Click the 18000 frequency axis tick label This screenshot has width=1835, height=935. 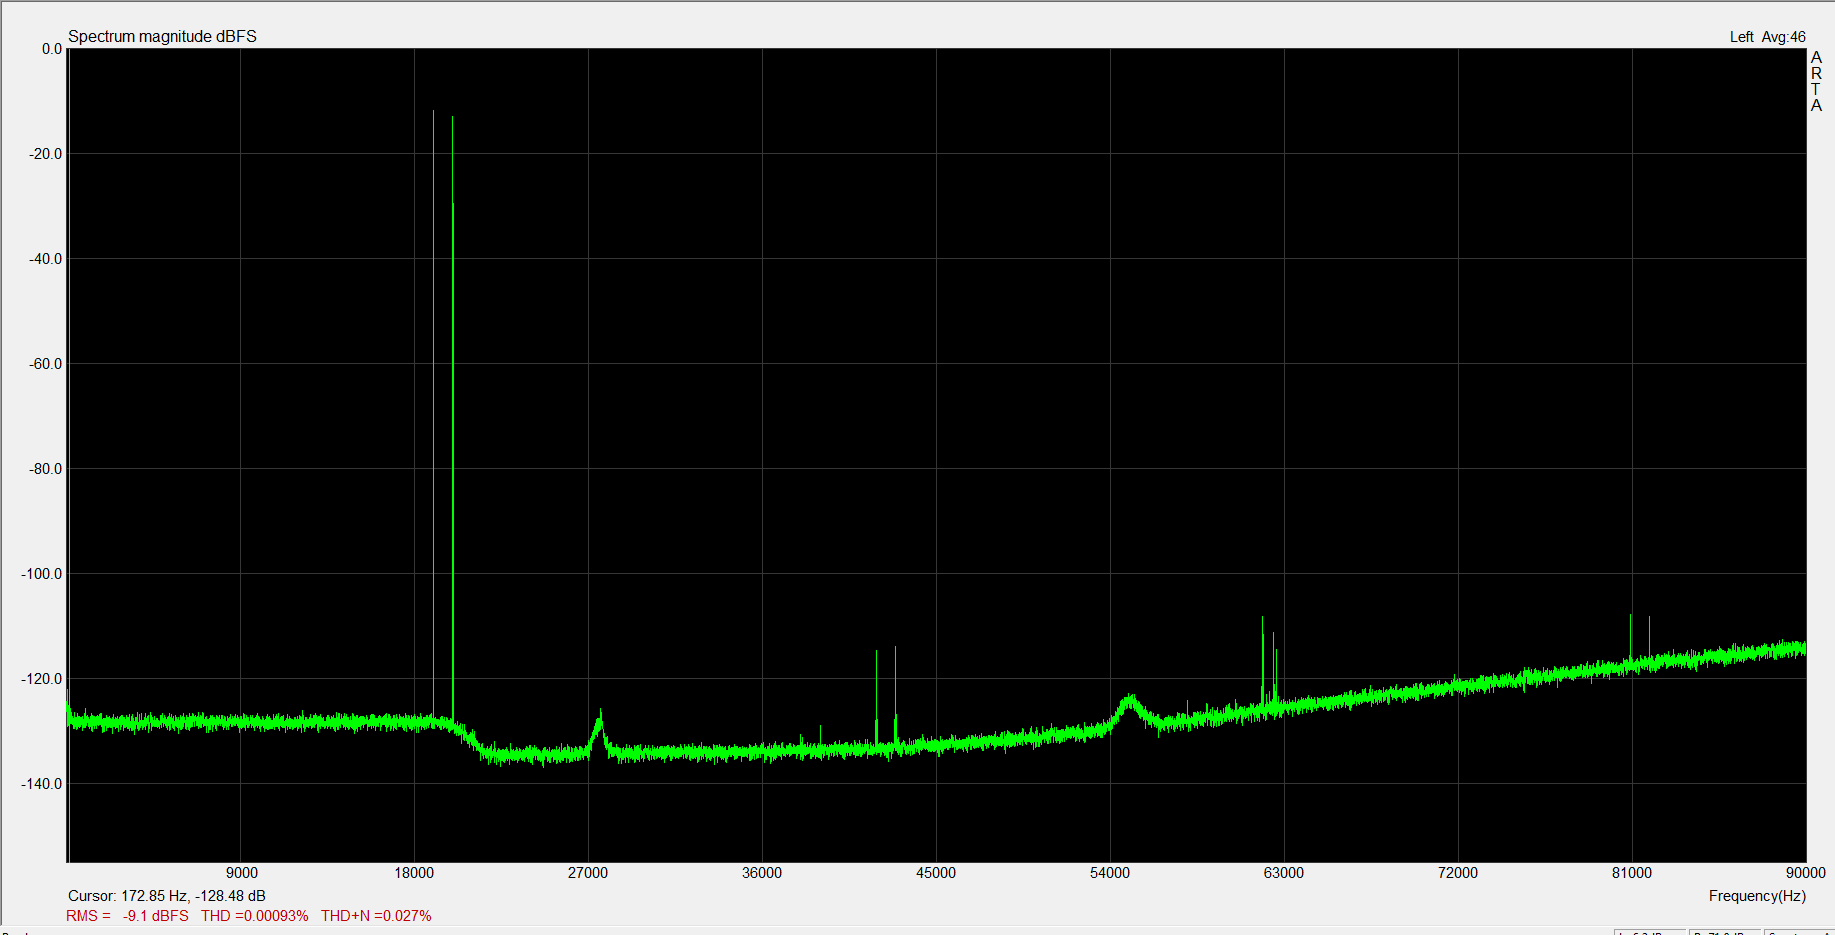click(414, 873)
